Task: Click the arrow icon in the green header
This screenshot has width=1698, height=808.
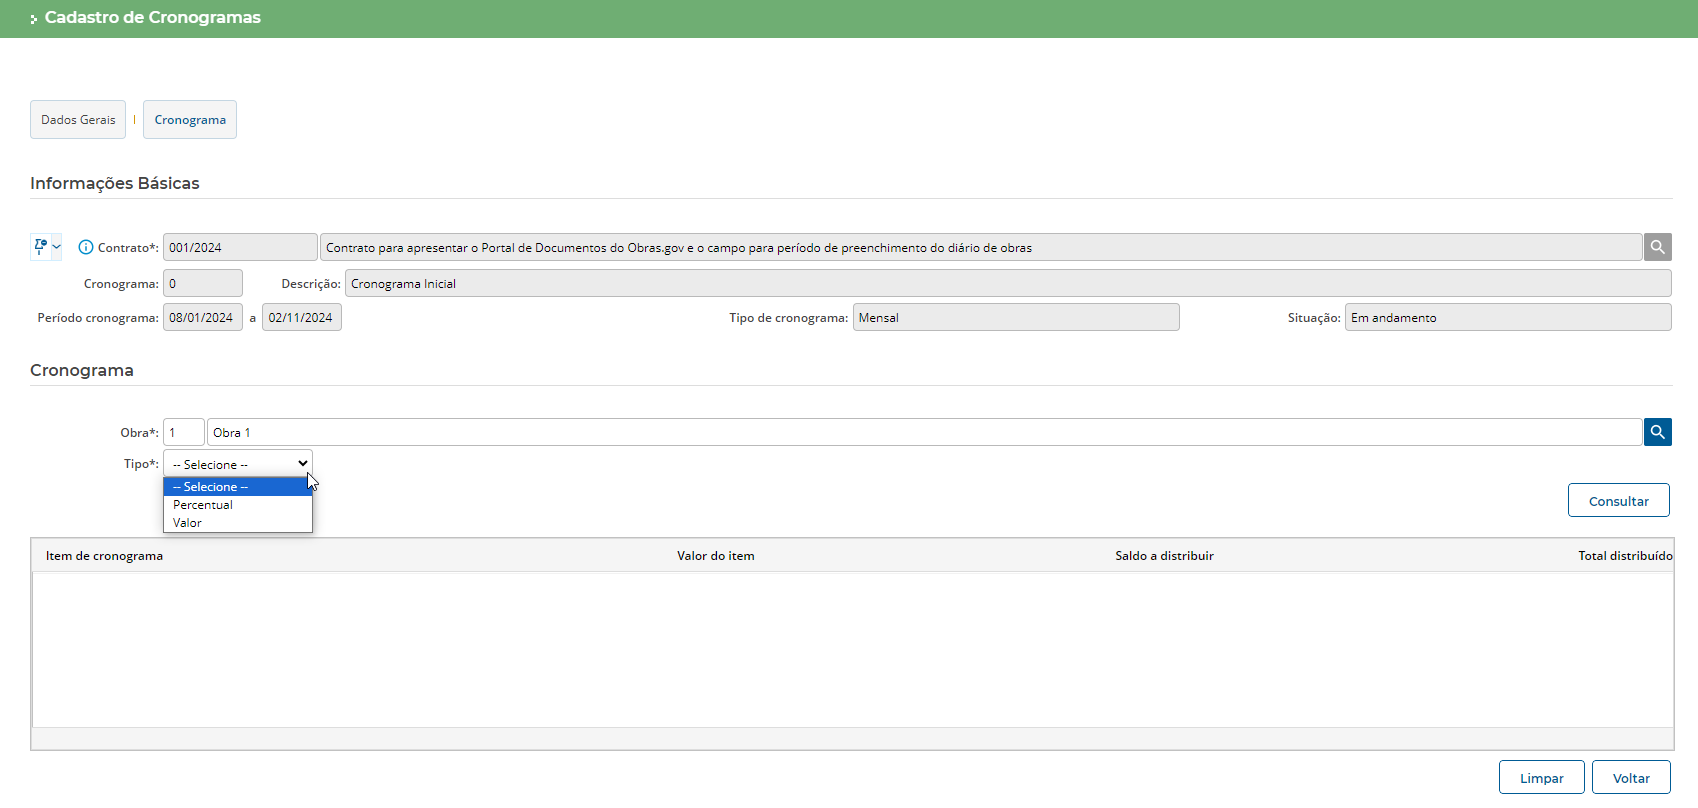Action: click(x=33, y=19)
